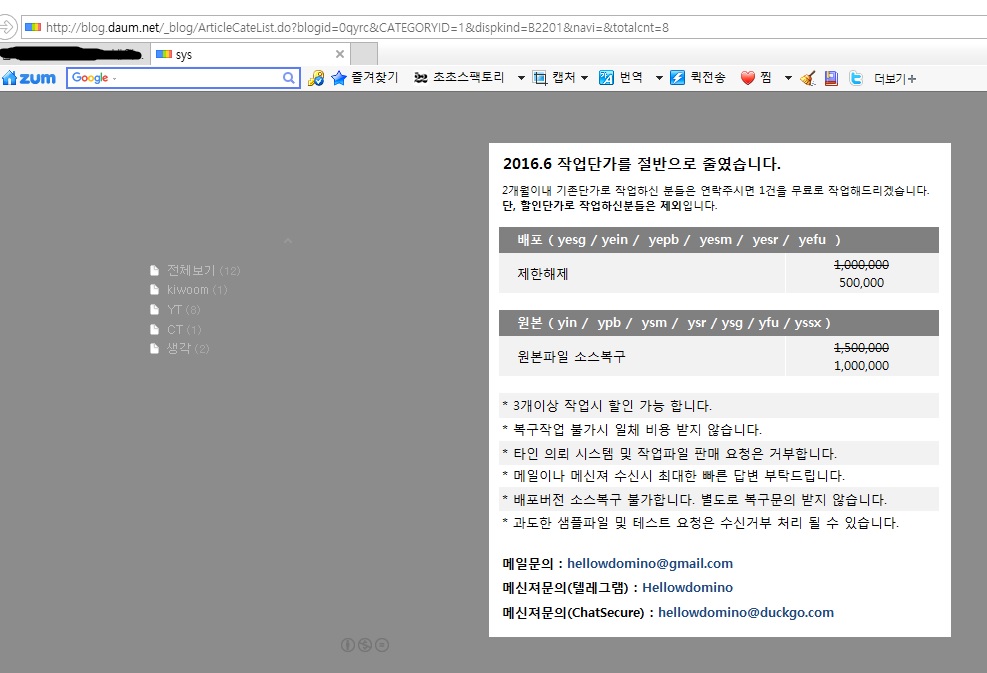Screen dimensions: 987x673
Task: Expand the 번역 dropdown arrow
Action: tap(659, 78)
